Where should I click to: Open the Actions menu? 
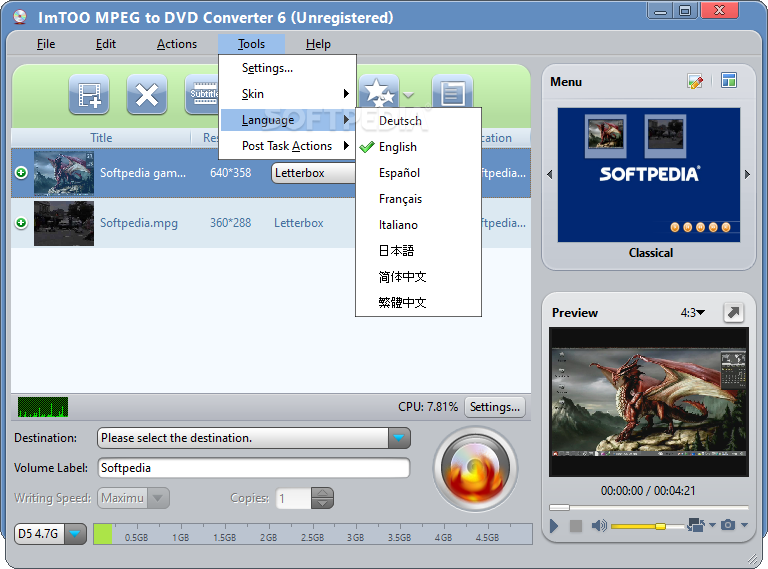177,44
